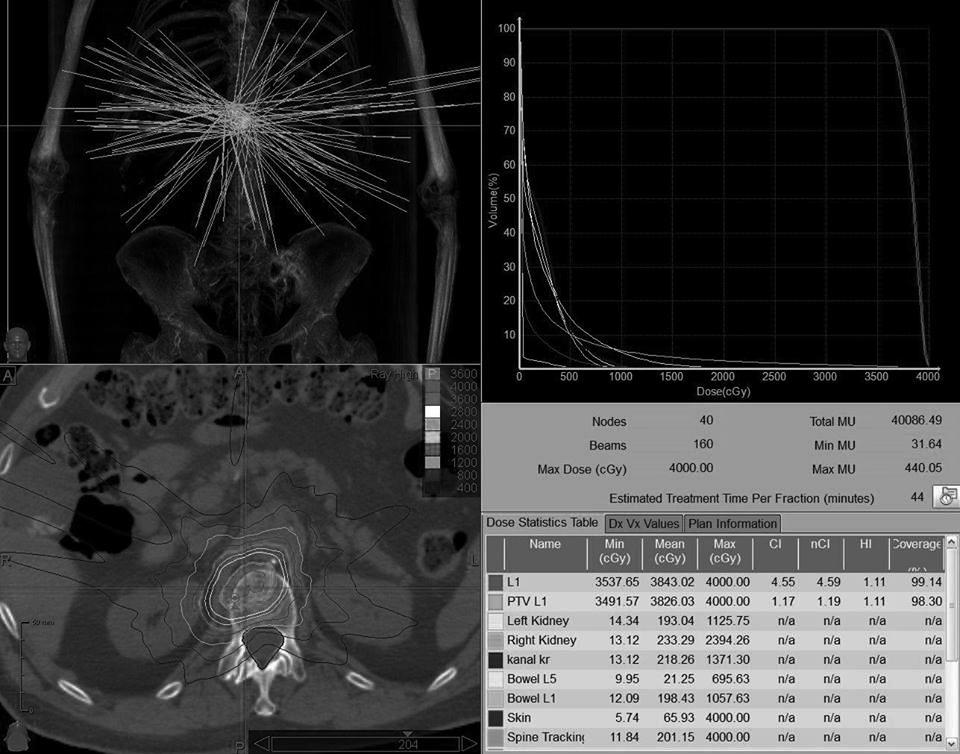Click the Volume(%) axis label on DVH

[493, 200]
